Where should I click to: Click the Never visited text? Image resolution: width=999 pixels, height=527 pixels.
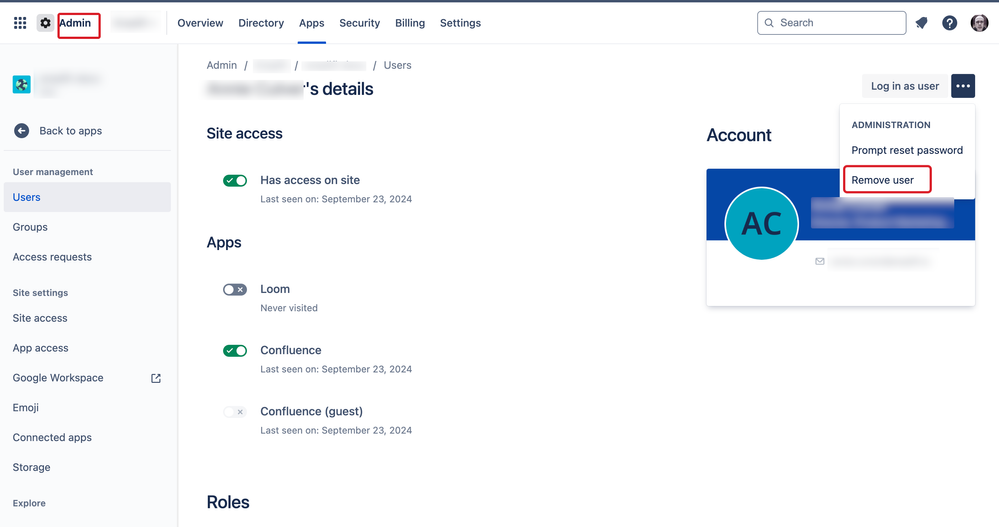[x=289, y=308]
